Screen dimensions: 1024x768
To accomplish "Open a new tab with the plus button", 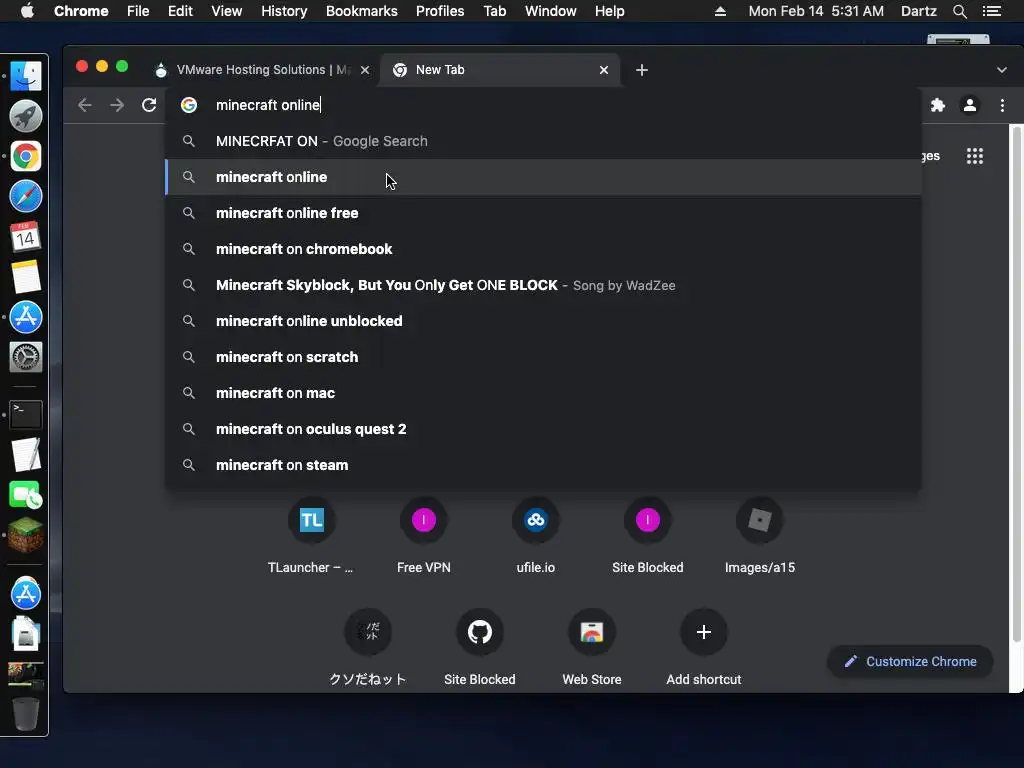I will coord(642,70).
